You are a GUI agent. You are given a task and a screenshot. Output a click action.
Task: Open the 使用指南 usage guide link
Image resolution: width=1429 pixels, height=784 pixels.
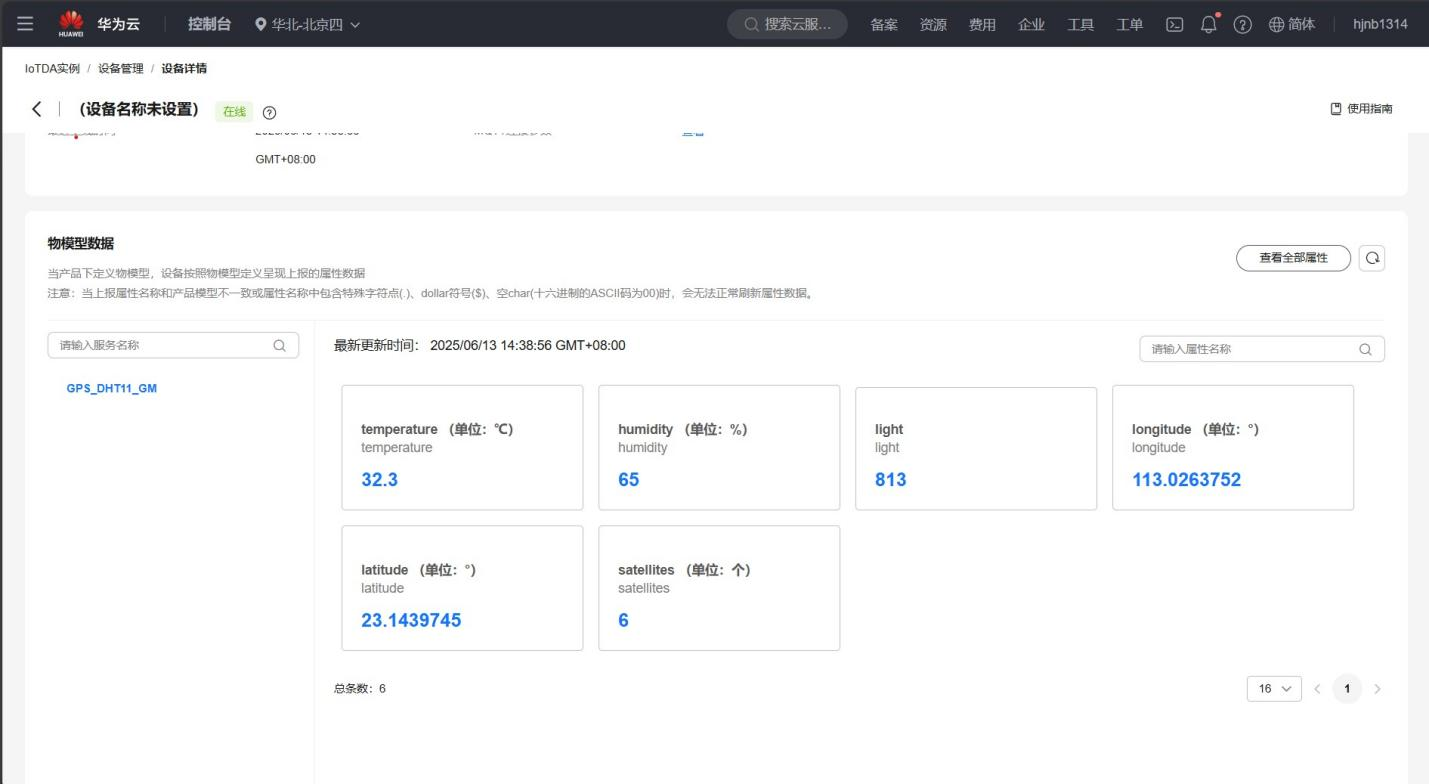(1361, 109)
